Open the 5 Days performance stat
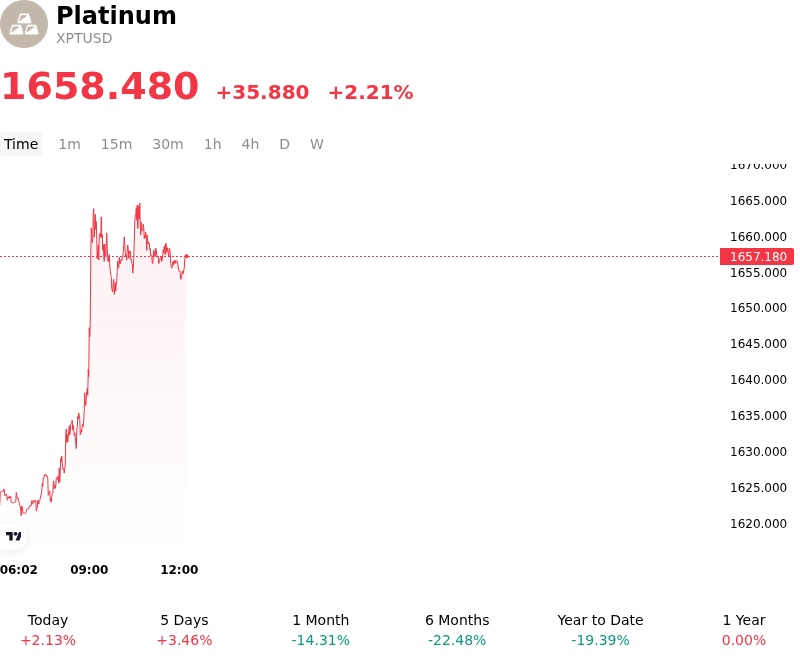 (x=184, y=630)
